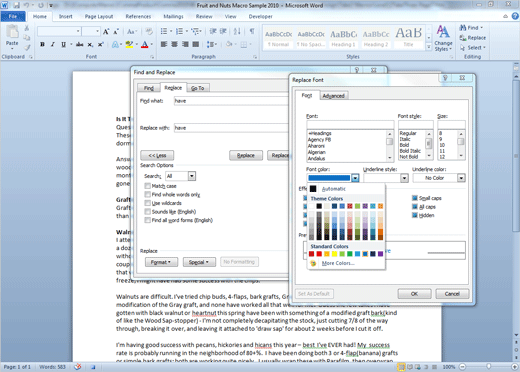Image resolution: width=520 pixels, height=372 pixels.
Task: Open the Special button menu
Action: tap(199, 262)
